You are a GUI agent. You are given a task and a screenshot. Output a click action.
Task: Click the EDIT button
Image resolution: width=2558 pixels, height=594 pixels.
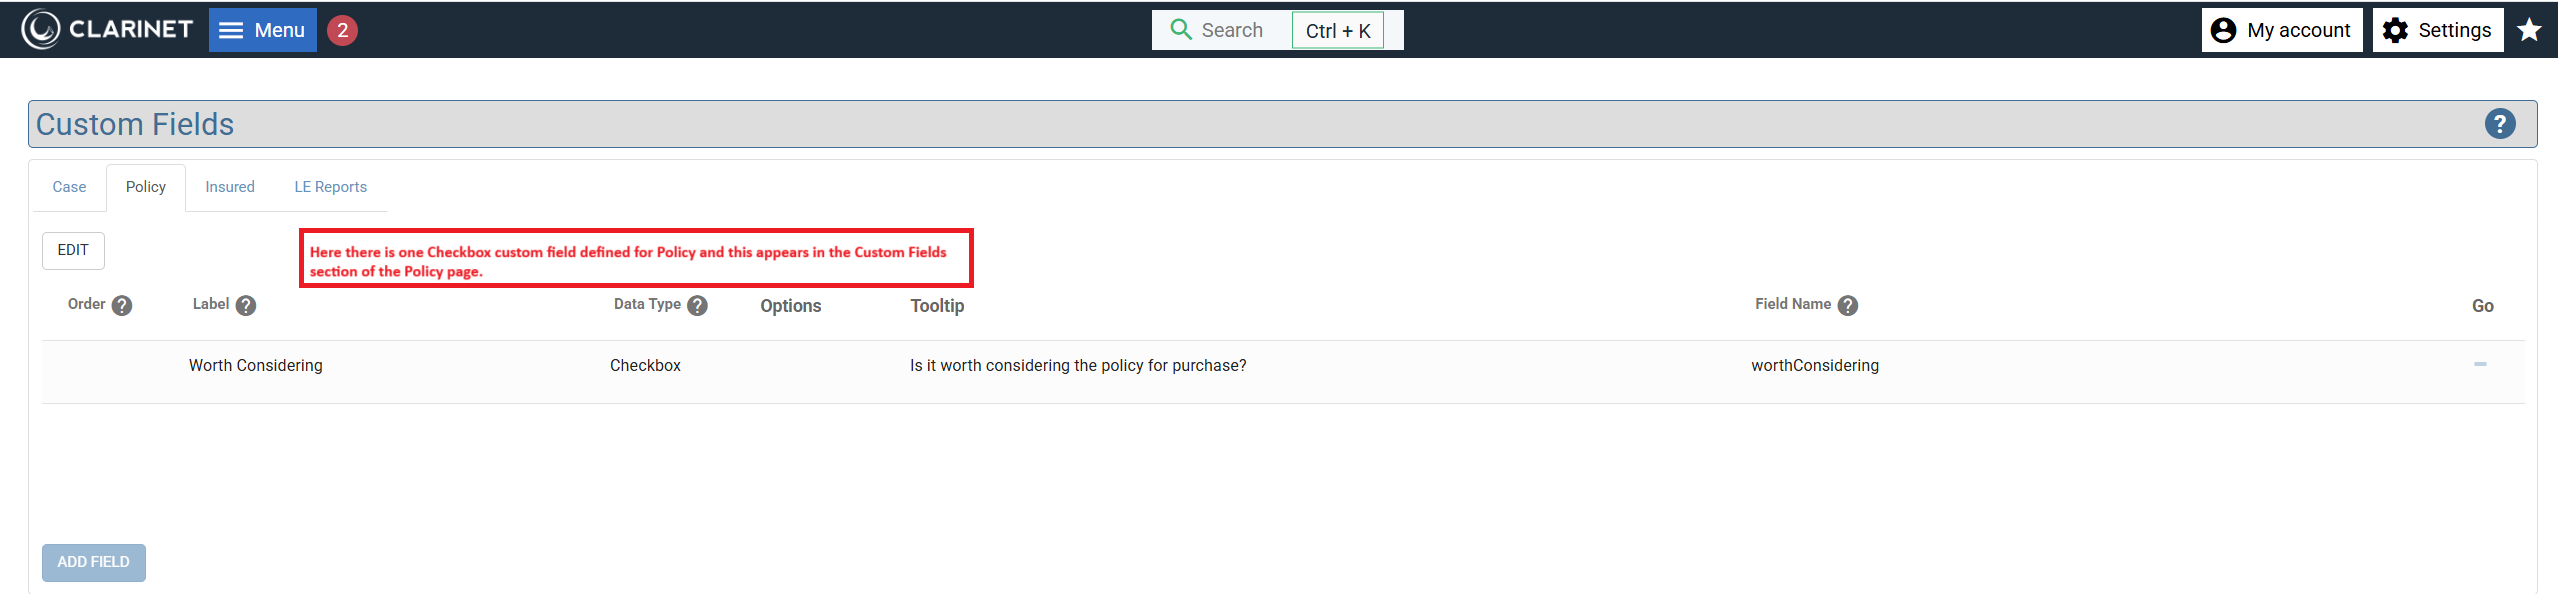click(73, 250)
